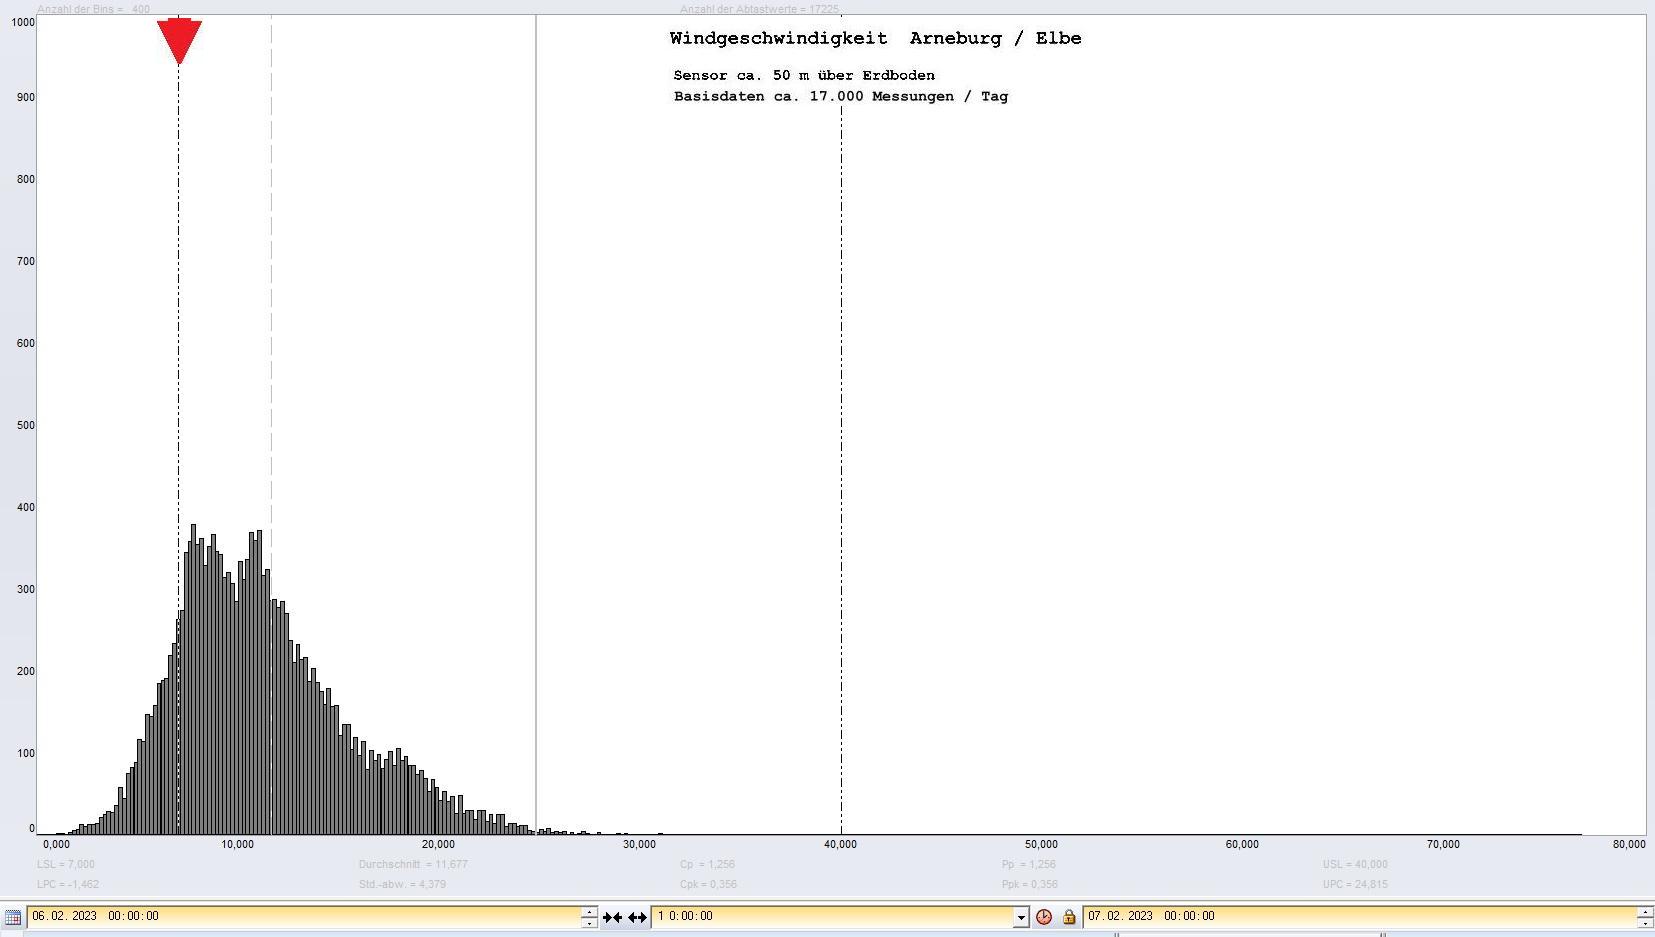Click the Durchschnitt = 11,677 statistic label

tap(413, 864)
